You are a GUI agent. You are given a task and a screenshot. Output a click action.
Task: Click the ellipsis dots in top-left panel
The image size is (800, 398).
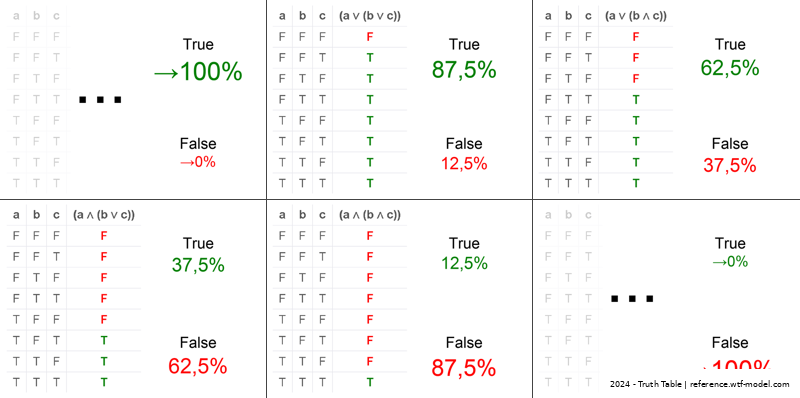(x=100, y=100)
